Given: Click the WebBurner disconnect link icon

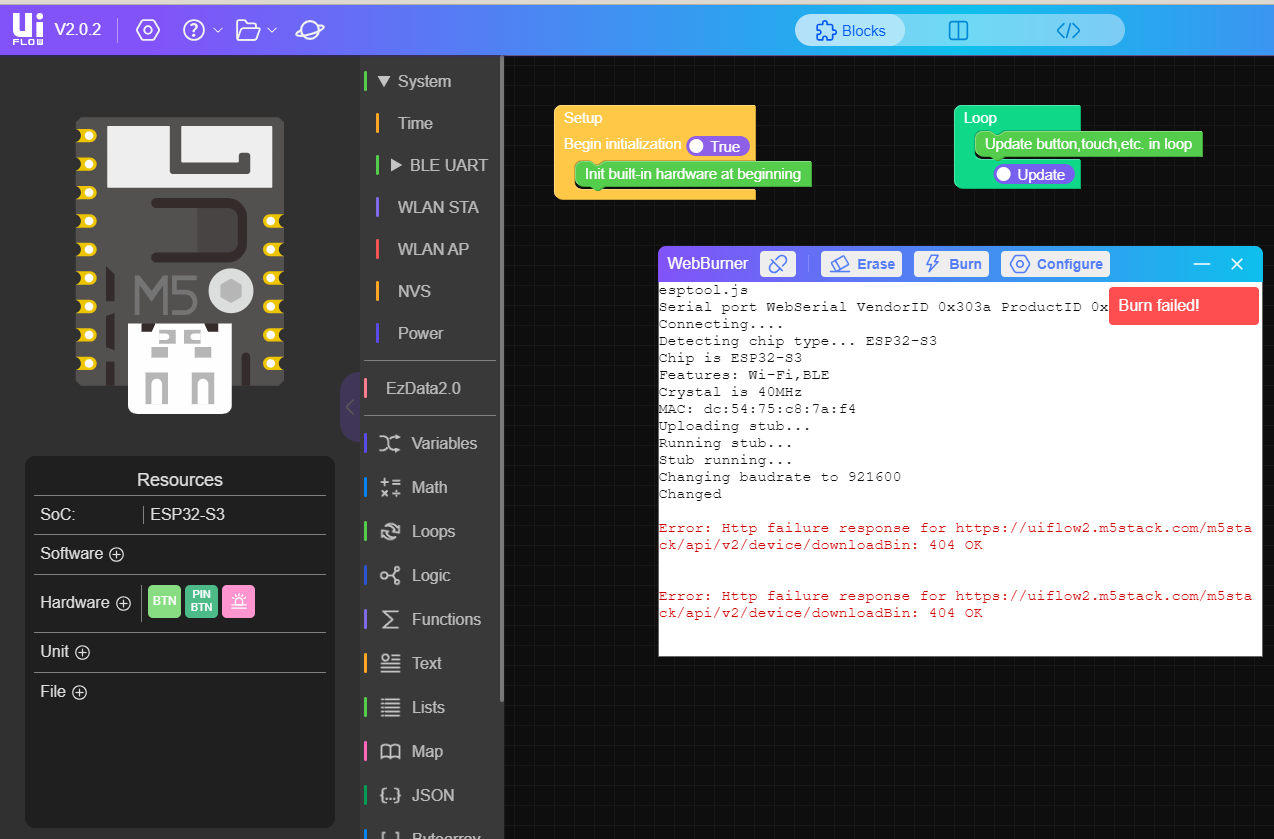Looking at the screenshot, I should tap(778, 264).
